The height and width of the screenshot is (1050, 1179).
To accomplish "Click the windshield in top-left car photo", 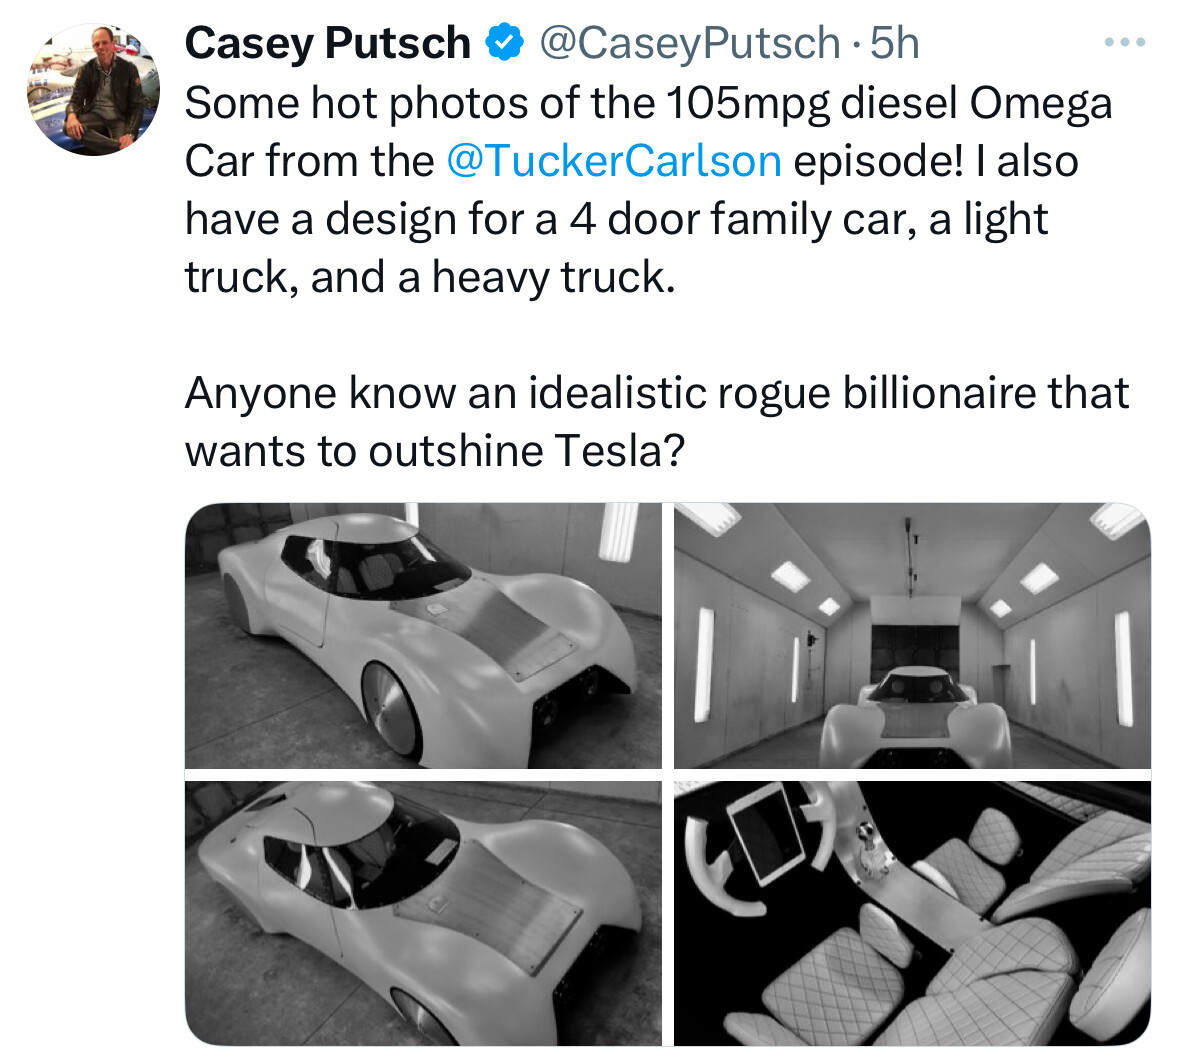I will [x=374, y=563].
